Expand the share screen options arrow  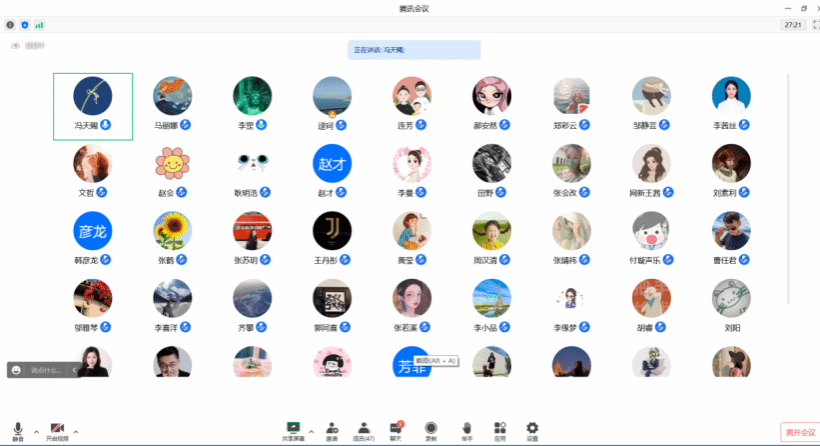pos(311,431)
